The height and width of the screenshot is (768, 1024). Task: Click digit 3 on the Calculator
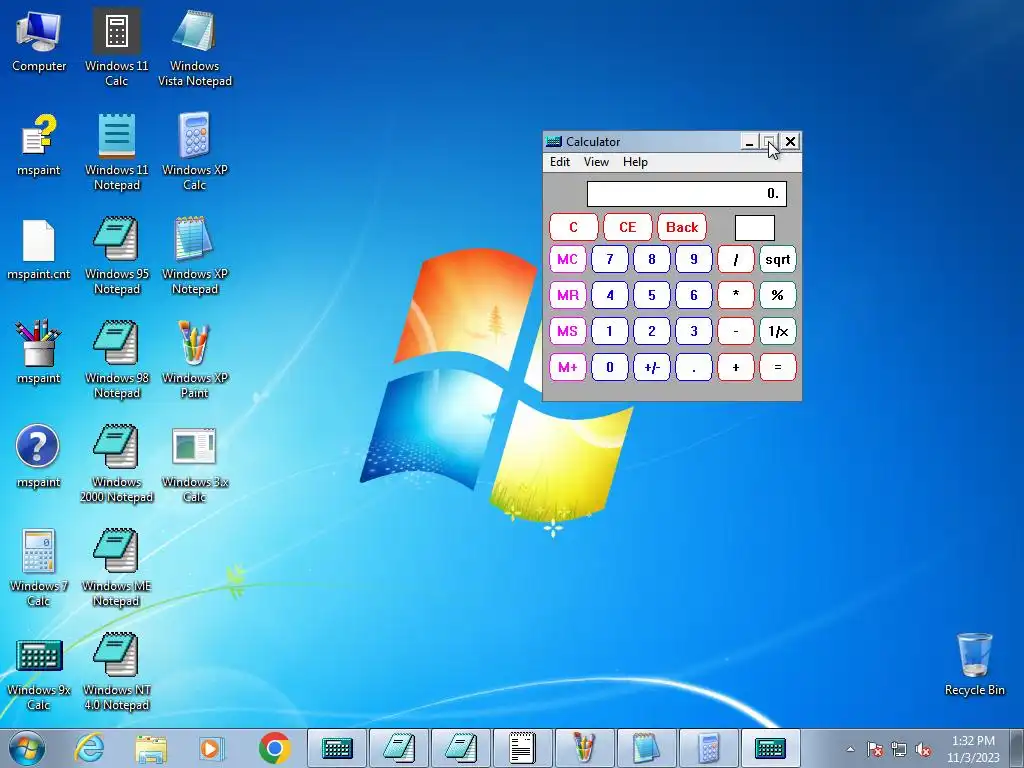pos(694,331)
